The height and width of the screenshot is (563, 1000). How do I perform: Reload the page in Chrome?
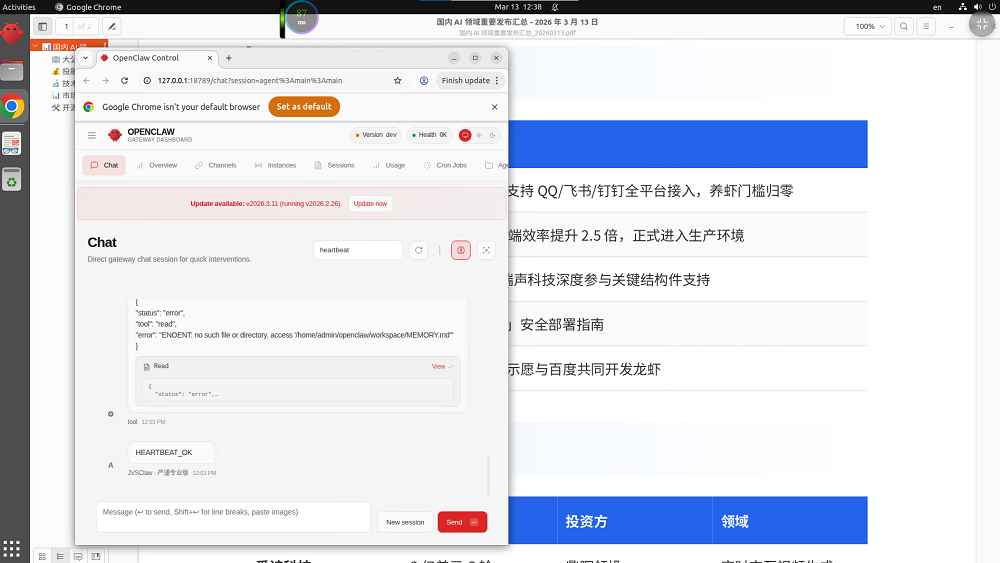pyautogui.click(x=124, y=80)
